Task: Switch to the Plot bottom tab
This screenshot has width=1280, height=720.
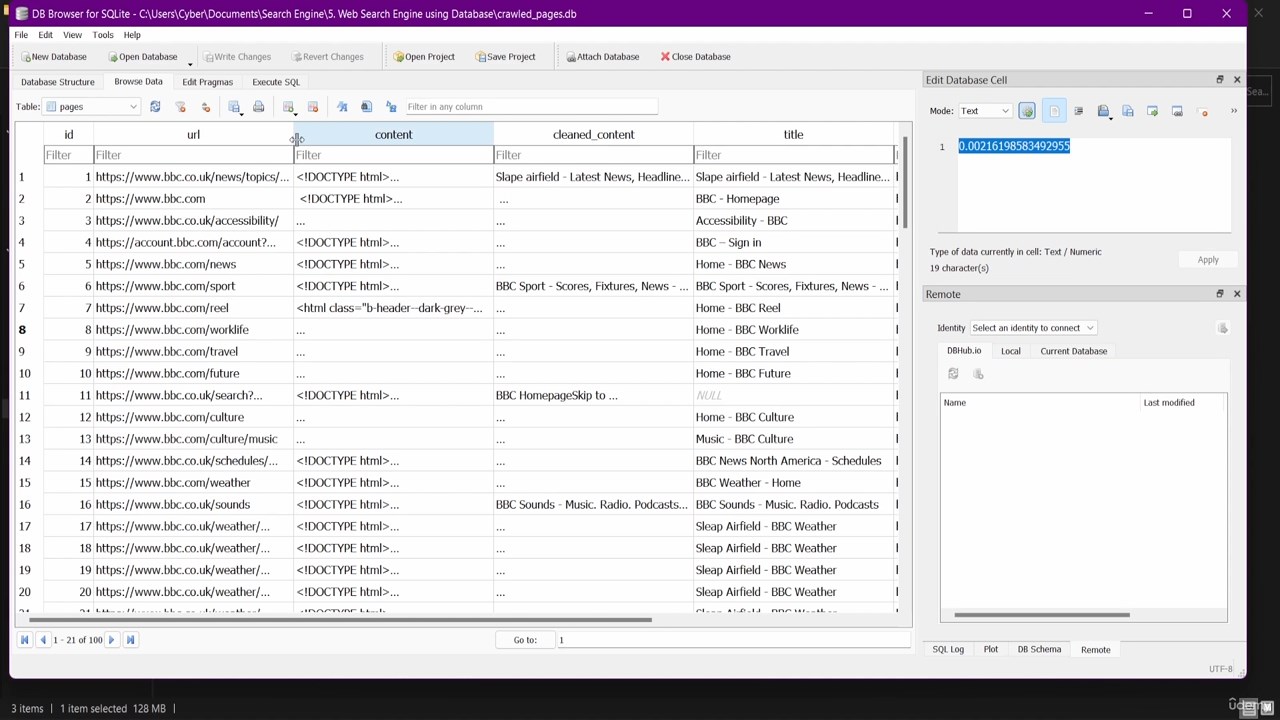Action: (x=990, y=650)
